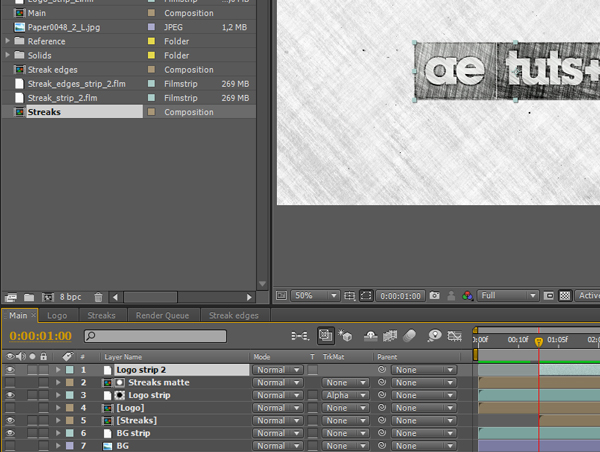Switch to the Streaks timeline tab
600x452 pixels.
[x=101, y=316]
